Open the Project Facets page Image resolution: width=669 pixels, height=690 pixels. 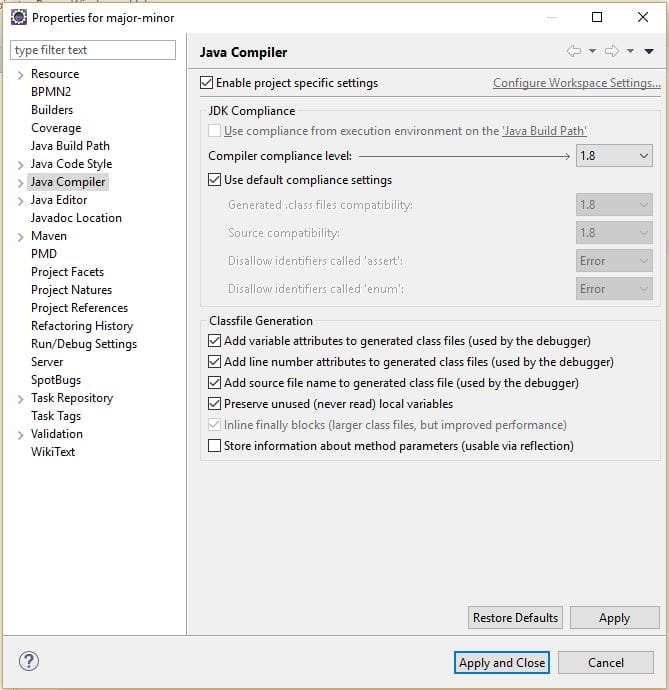67,272
